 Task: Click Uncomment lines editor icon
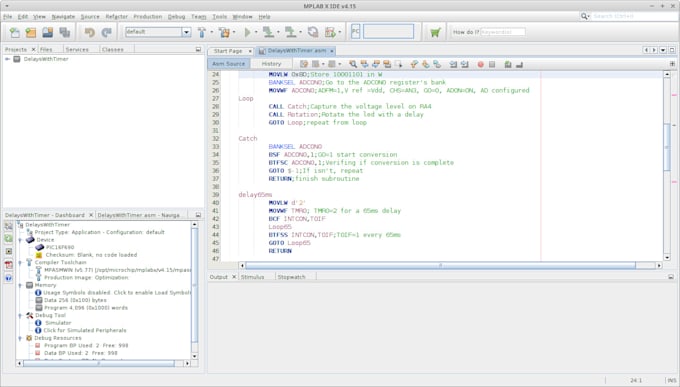tap(519, 64)
